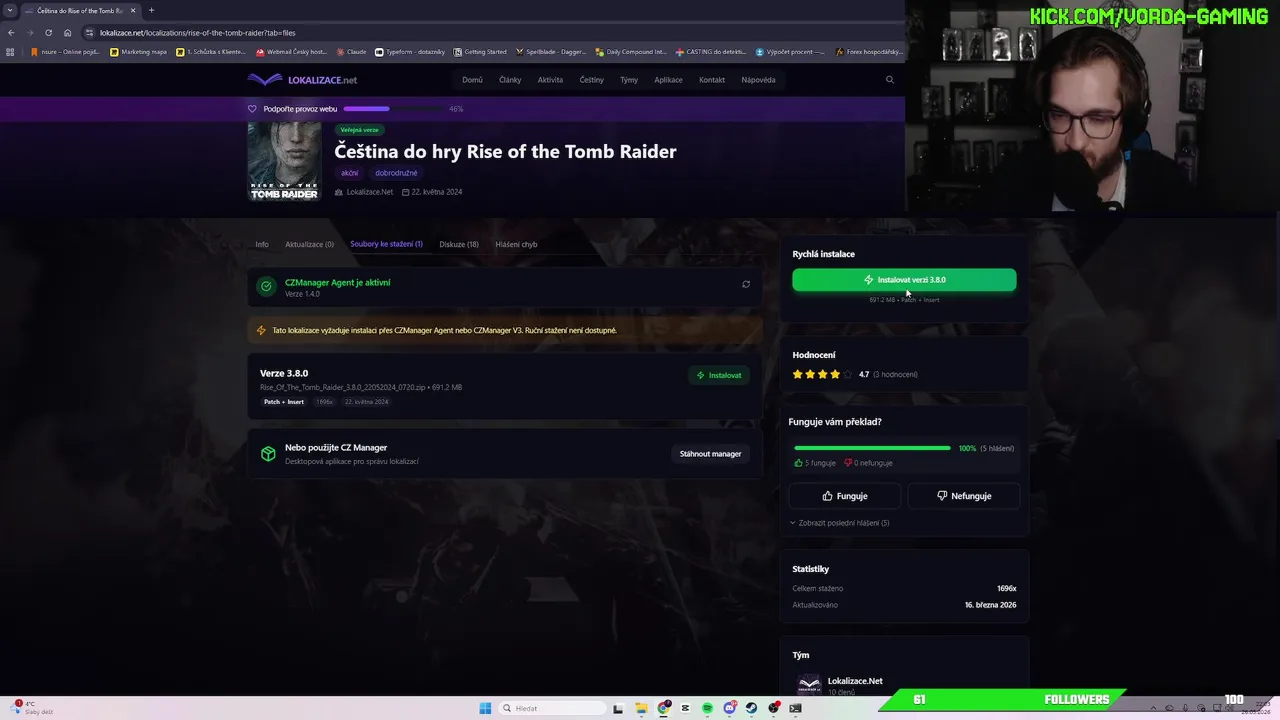1280x720 pixels.
Task: Click Instalovat button for Verze 3.8.0
Action: (x=720, y=375)
